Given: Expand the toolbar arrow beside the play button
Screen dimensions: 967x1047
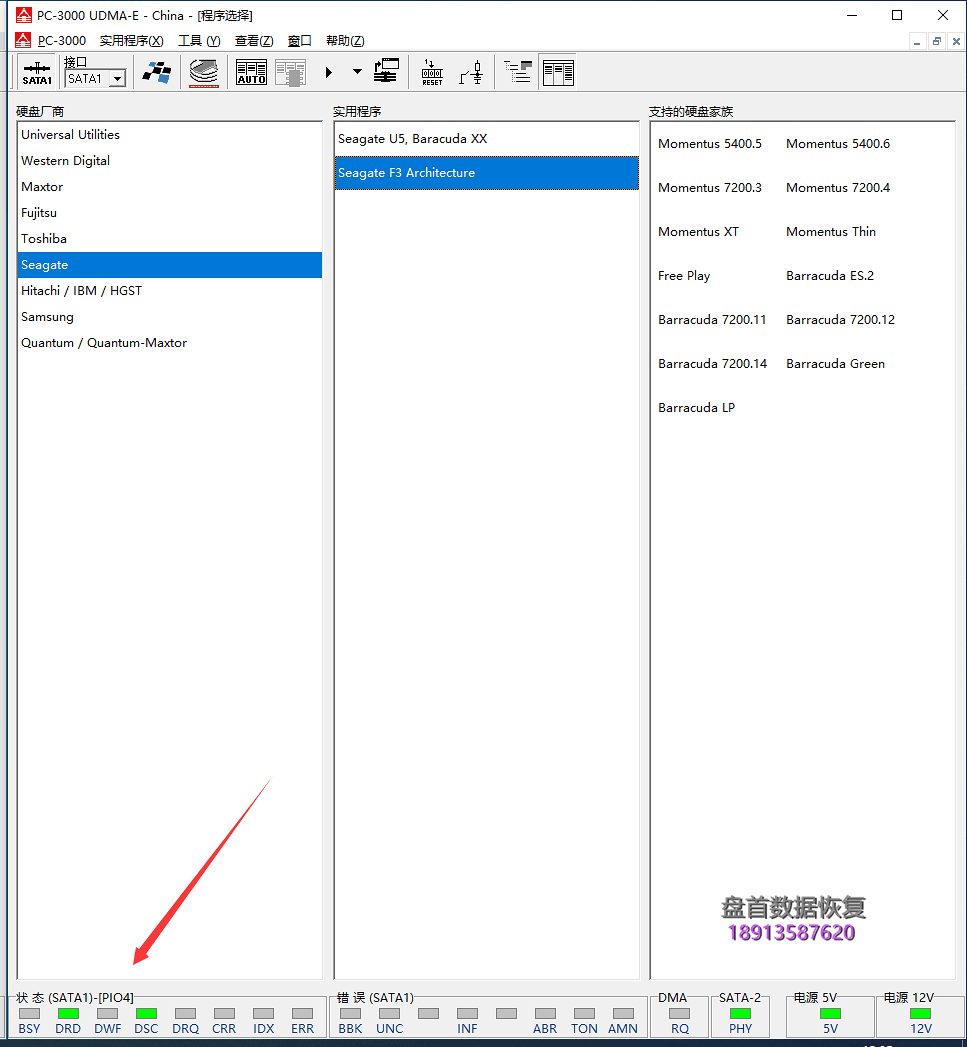Looking at the screenshot, I should tap(357, 71).
